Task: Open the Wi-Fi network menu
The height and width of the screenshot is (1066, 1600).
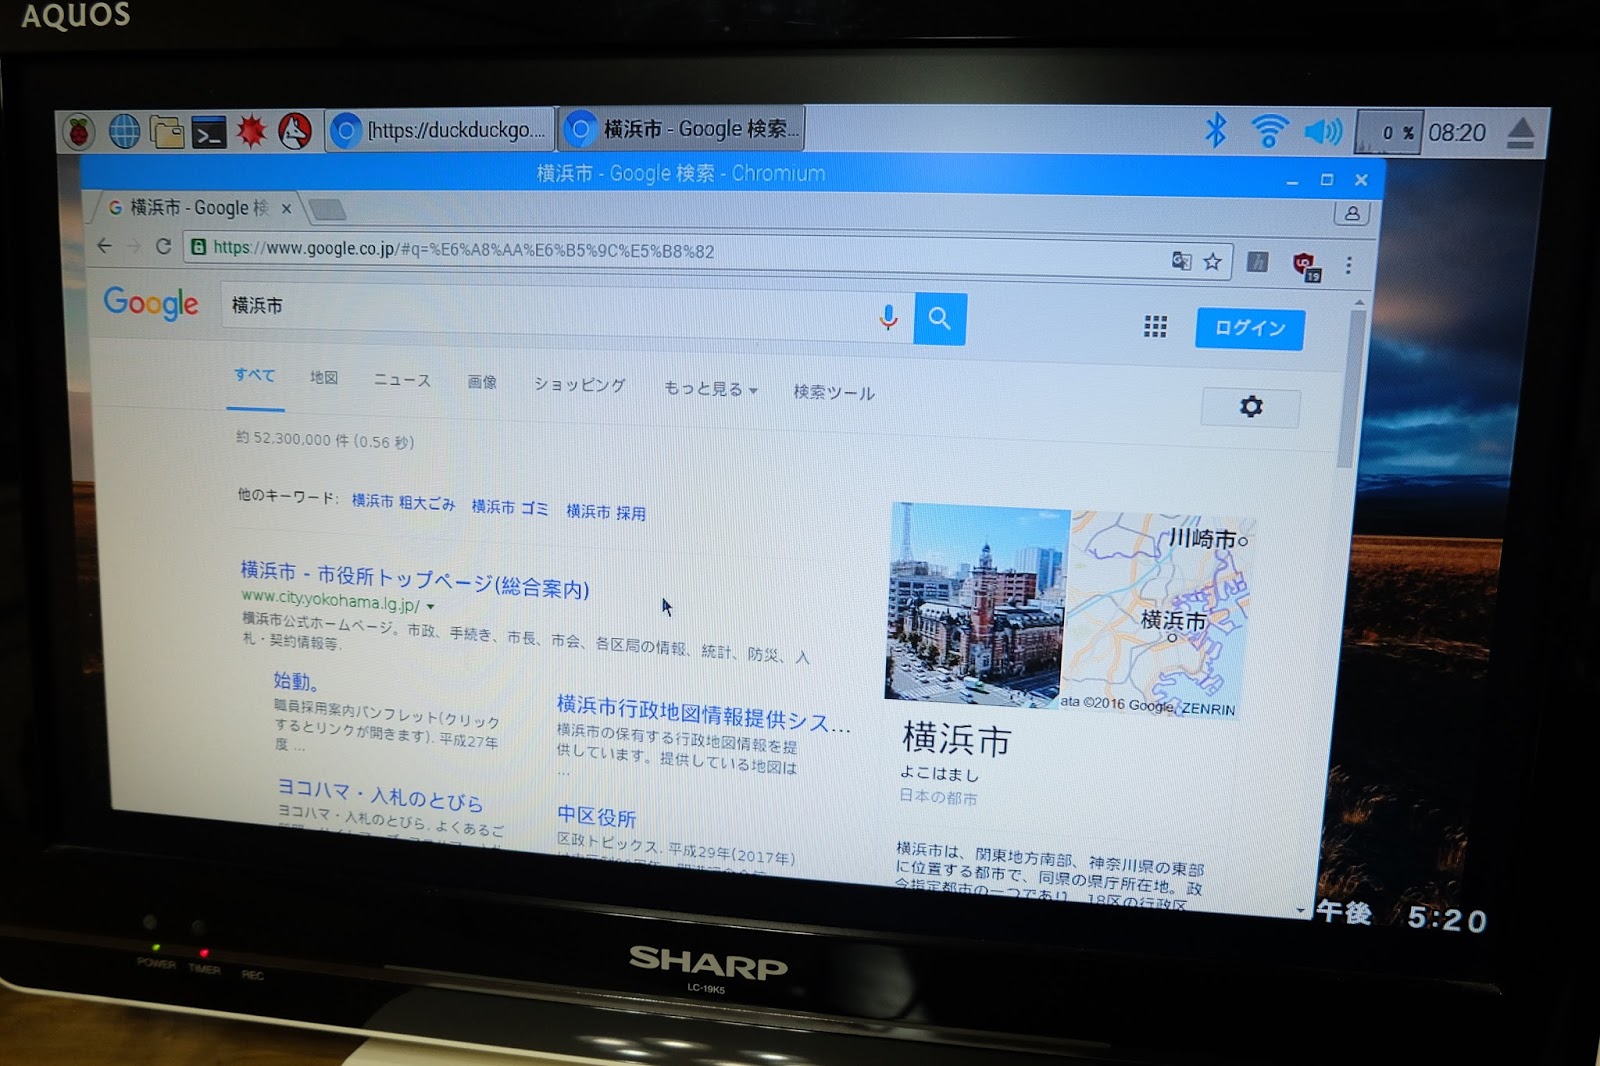Action: [x=1269, y=131]
